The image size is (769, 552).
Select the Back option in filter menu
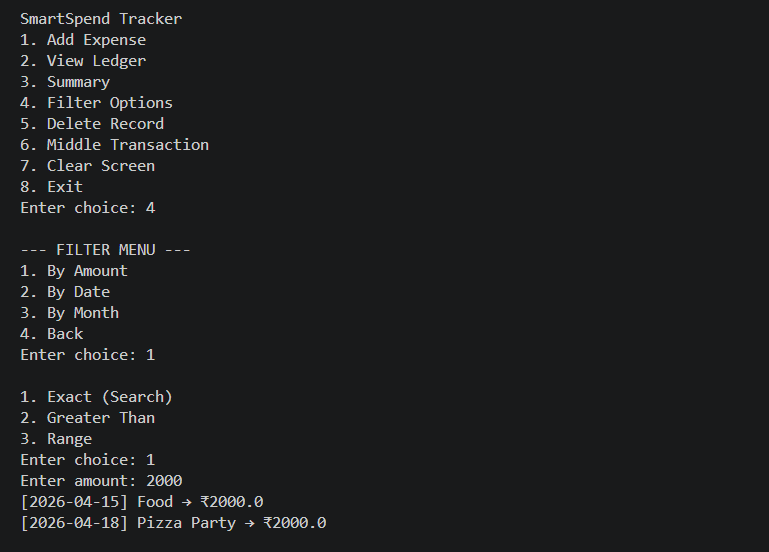click(x=52, y=334)
